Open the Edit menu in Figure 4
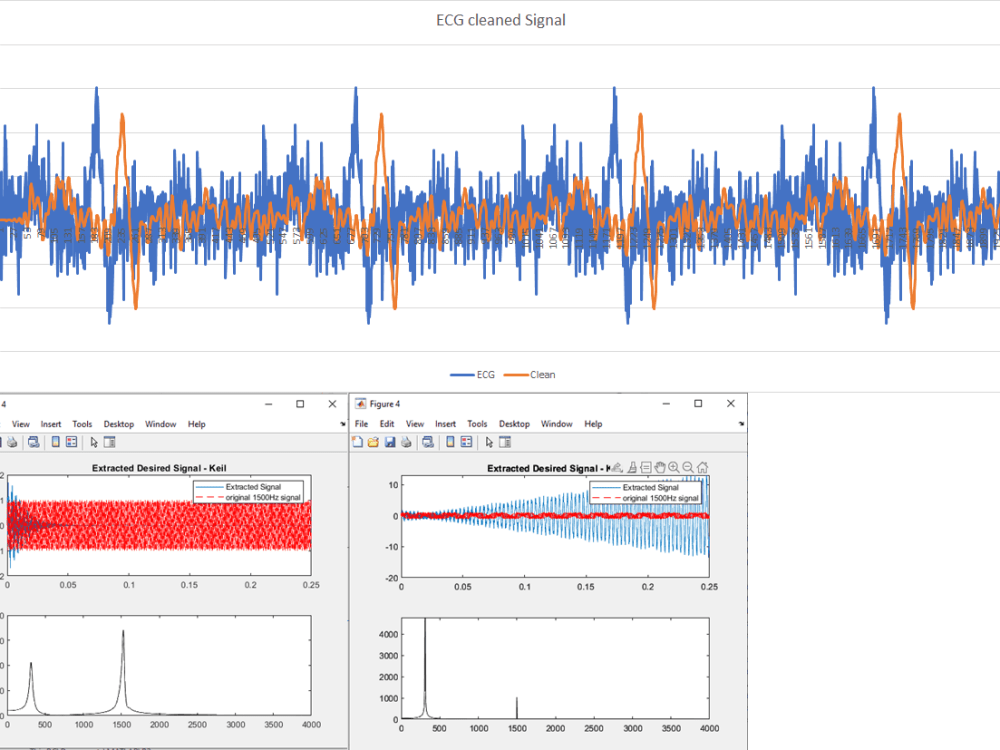The width and height of the screenshot is (1000, 750). point(387,424)
